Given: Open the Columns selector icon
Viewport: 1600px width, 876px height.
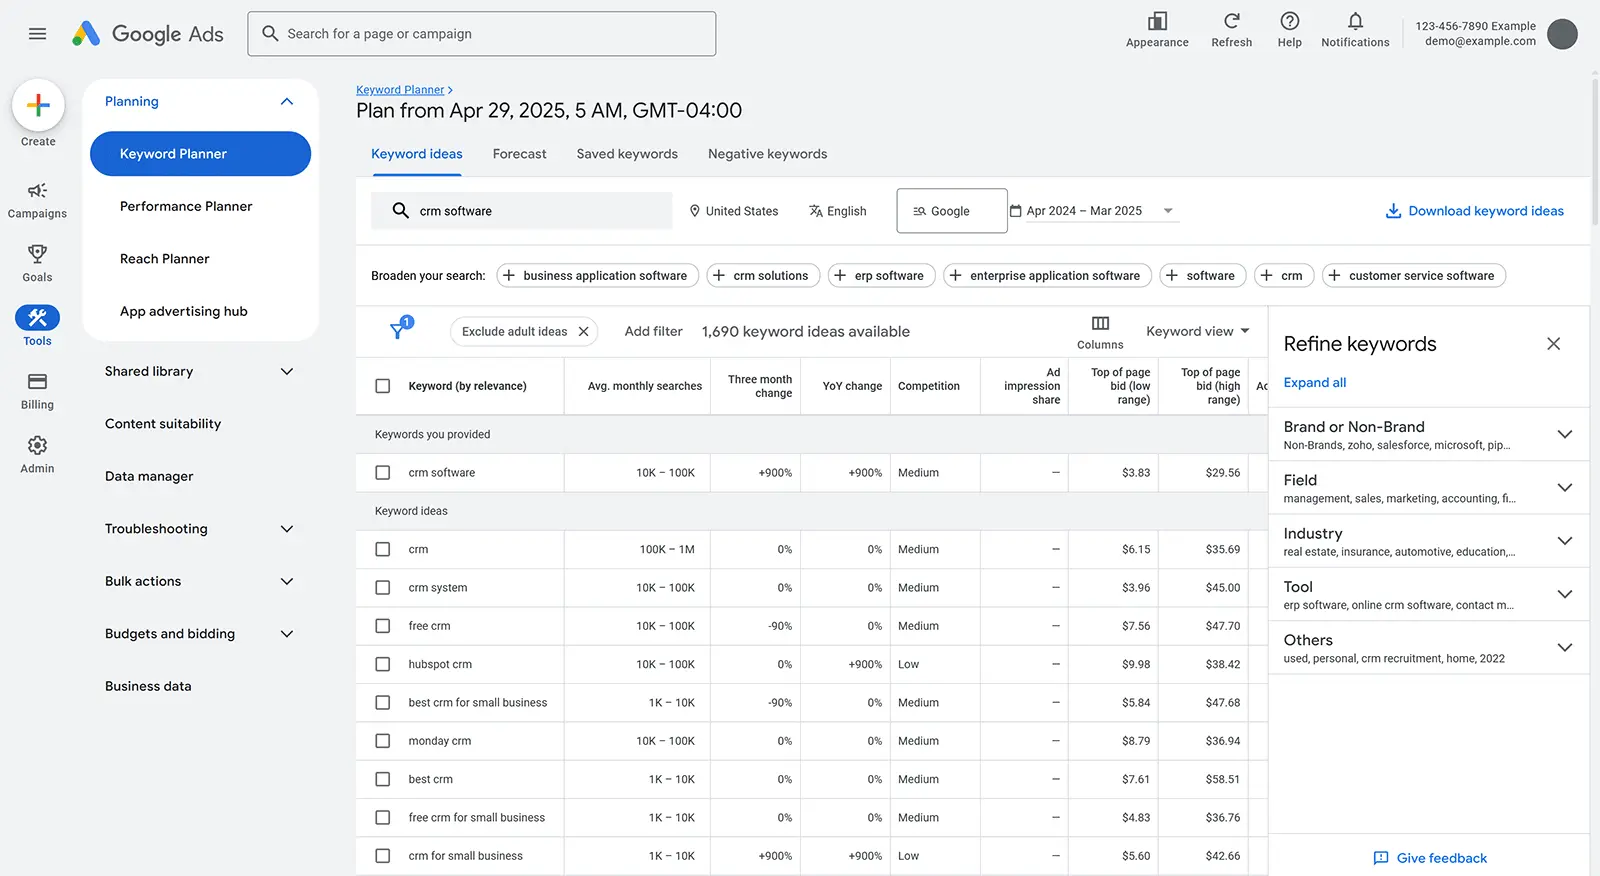Looking at the screenshot, I should (x=1100, y=324).
